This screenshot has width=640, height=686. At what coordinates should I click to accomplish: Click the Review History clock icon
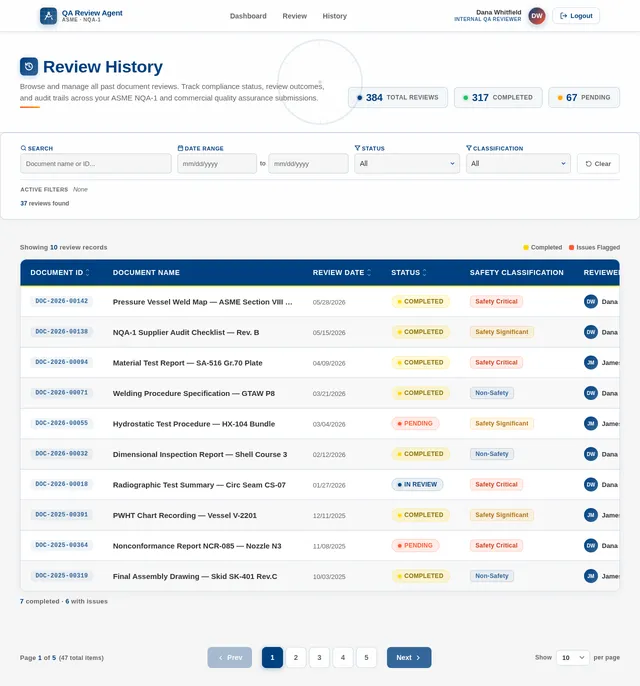(x=29, y=66)
